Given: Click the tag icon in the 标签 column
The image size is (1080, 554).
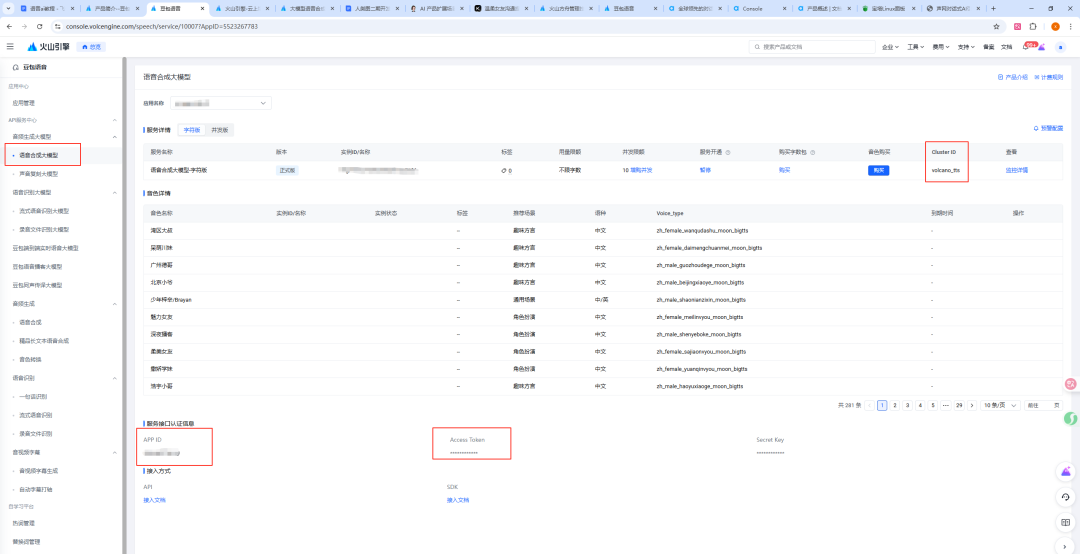Looking at the screenshot, I should tap(503, 170).
